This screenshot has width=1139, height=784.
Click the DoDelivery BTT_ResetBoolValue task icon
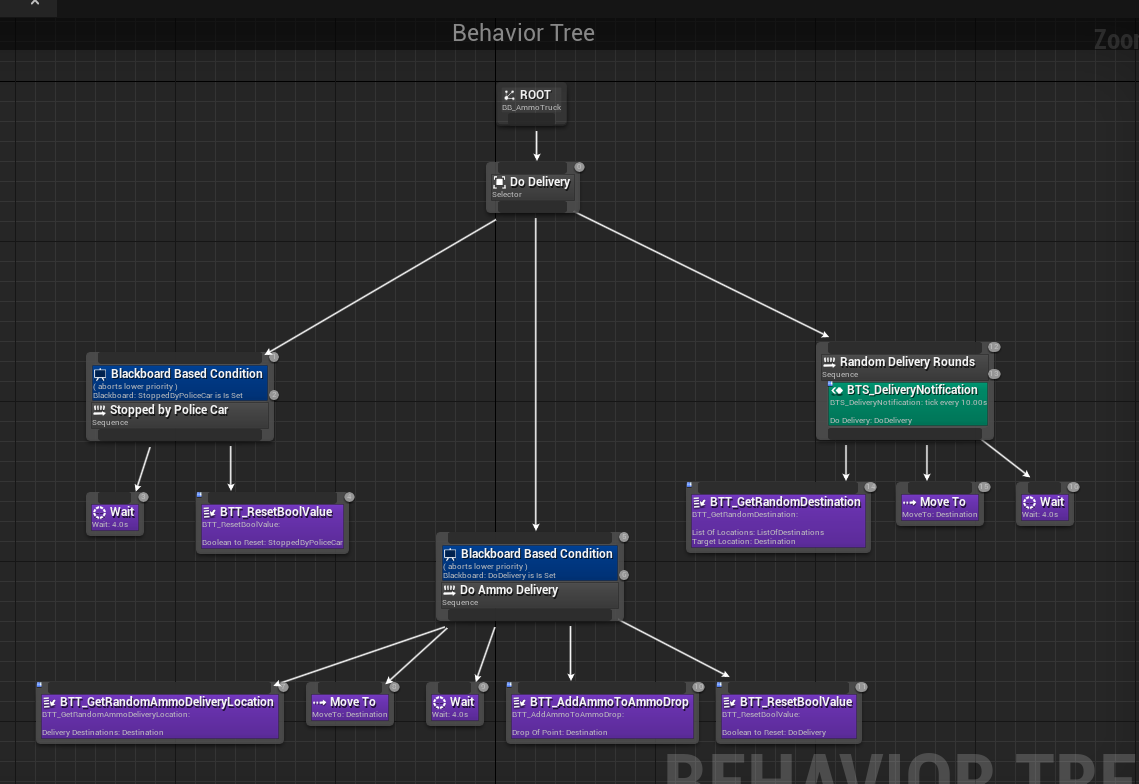point(729,703)
